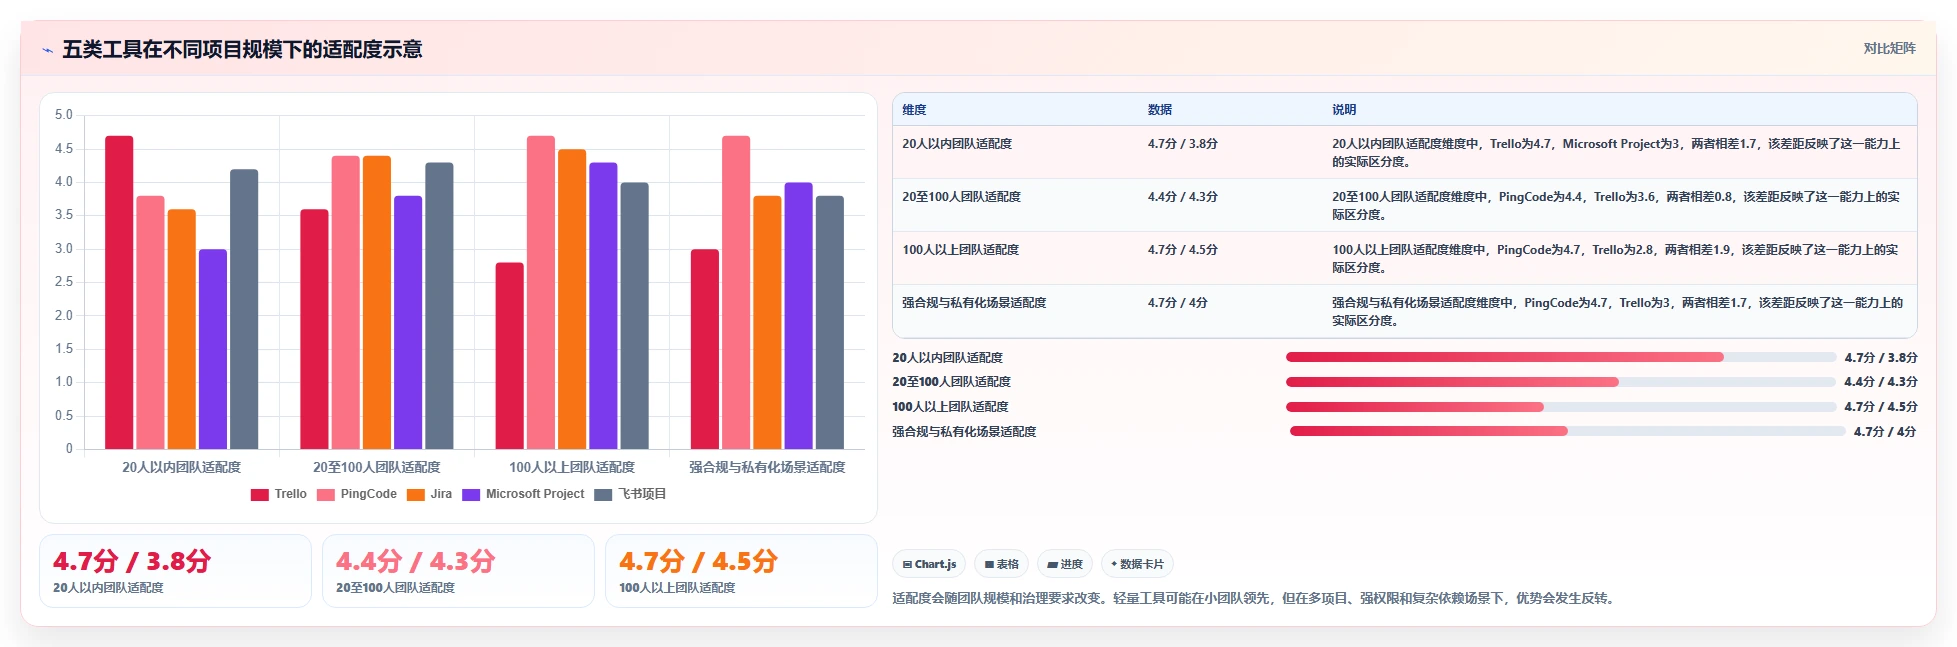Toggle the Trello legend color swatch

click(260, 495)
